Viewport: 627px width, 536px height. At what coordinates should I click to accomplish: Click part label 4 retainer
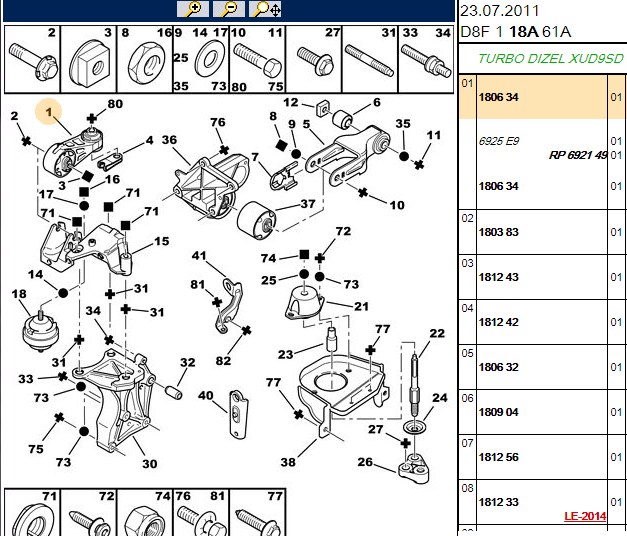pos(149,140)
